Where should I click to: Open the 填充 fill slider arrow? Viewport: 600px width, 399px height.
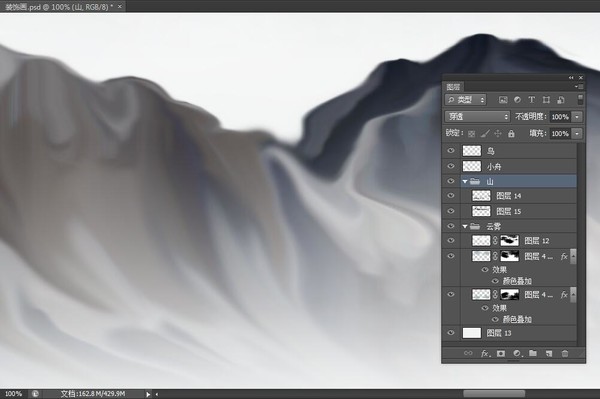pos(577,134)
